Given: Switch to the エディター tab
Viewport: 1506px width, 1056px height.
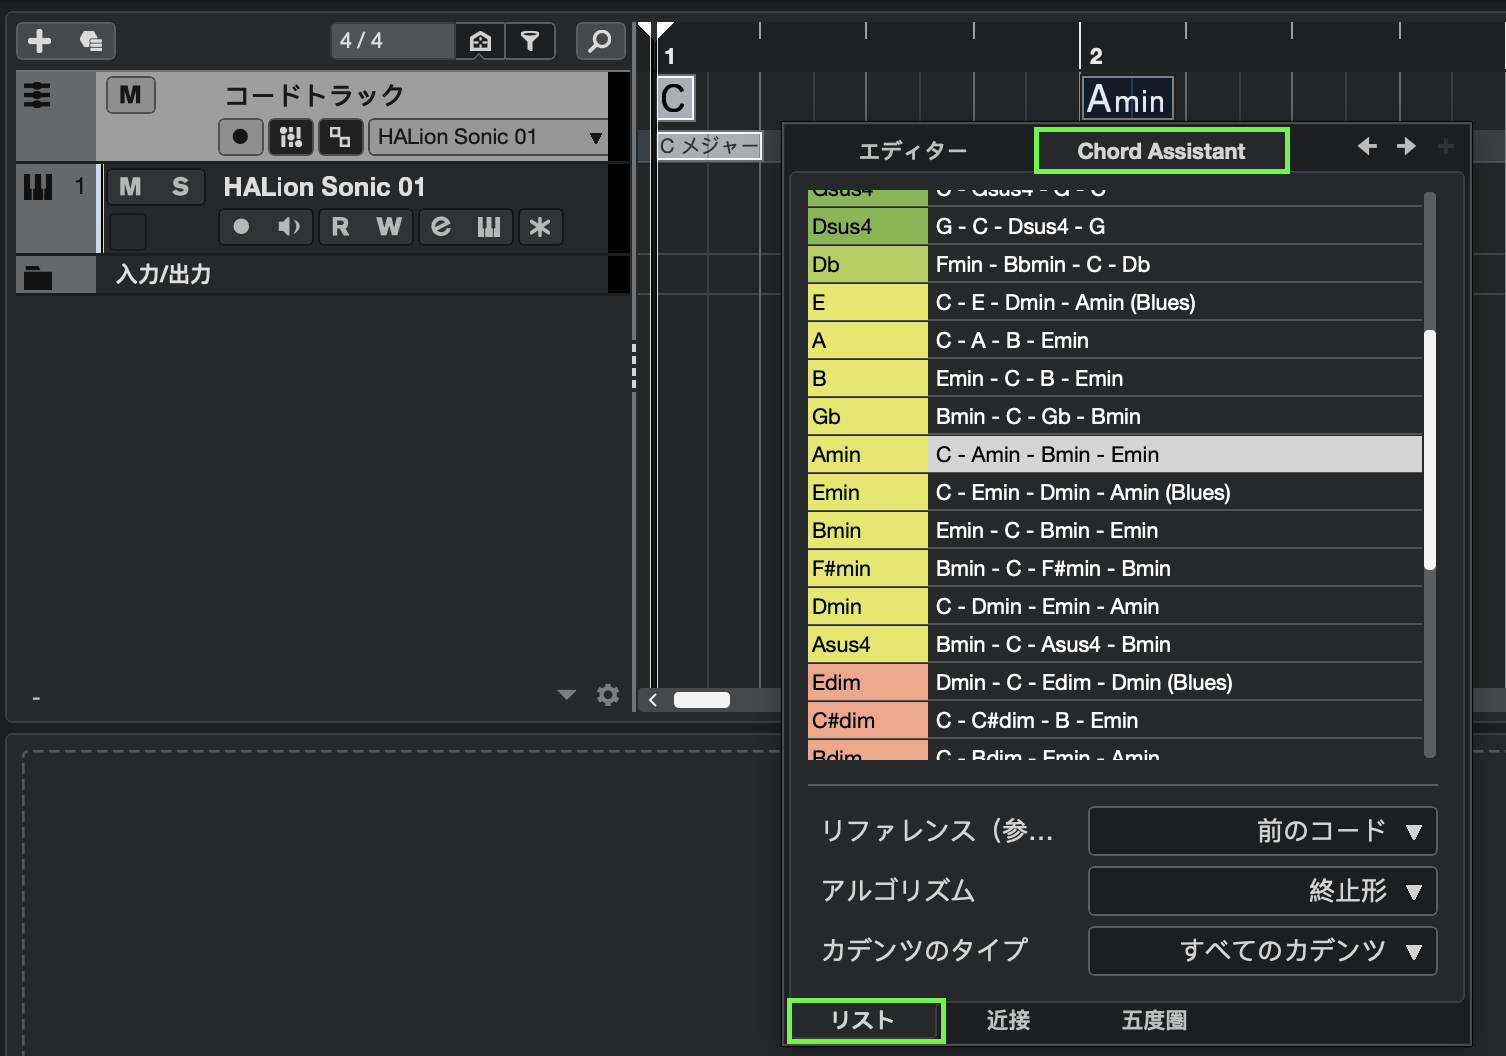Looking at the screenshot, I should (912, 151).
